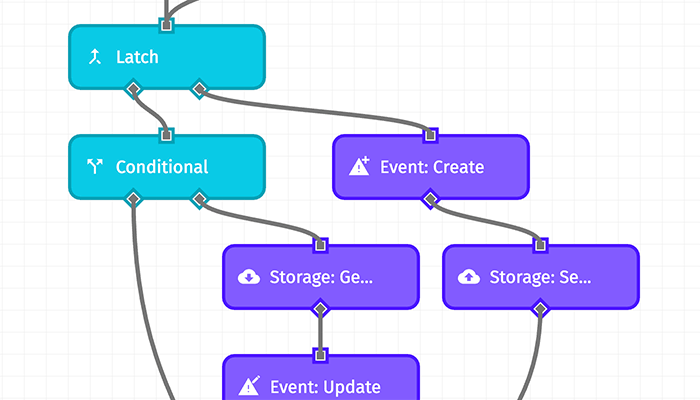
Task: Click the Storage: Ge... input port
Action: [x=320, y=245]
